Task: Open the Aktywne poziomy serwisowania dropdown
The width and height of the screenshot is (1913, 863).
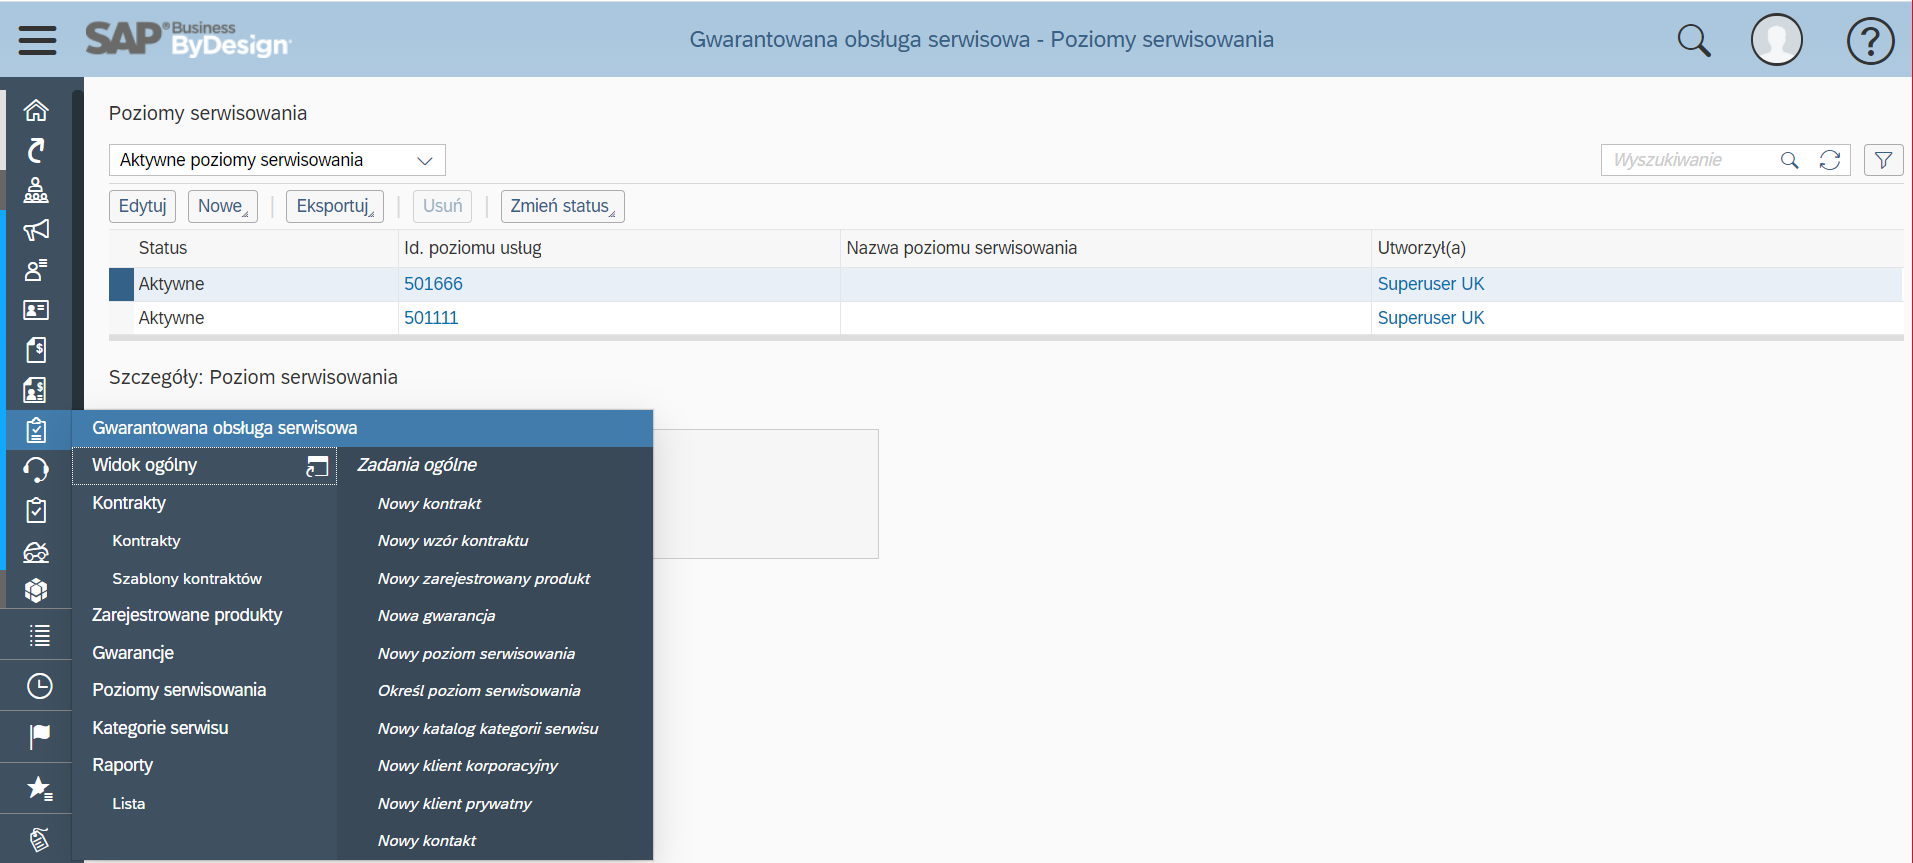Action: (x=277, y=160)
